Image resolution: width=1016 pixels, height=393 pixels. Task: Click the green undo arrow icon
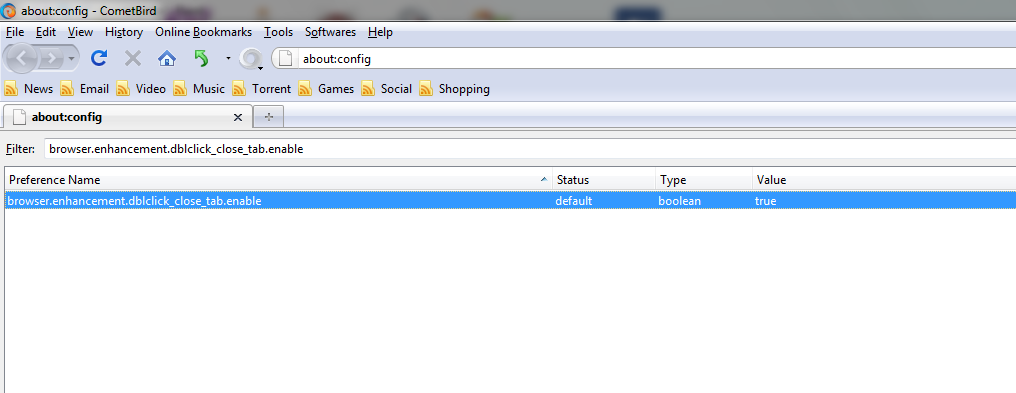pos(202,59)
